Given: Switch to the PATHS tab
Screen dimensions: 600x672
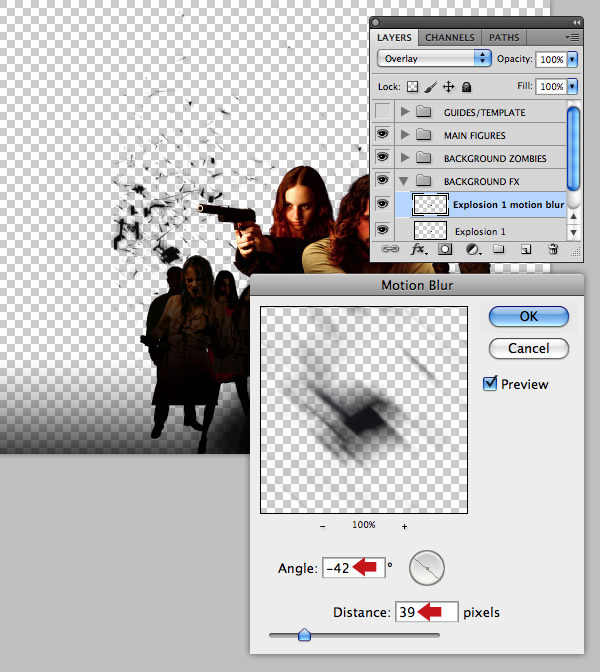Looking at the screenshot, I should [x=504, y=38].
